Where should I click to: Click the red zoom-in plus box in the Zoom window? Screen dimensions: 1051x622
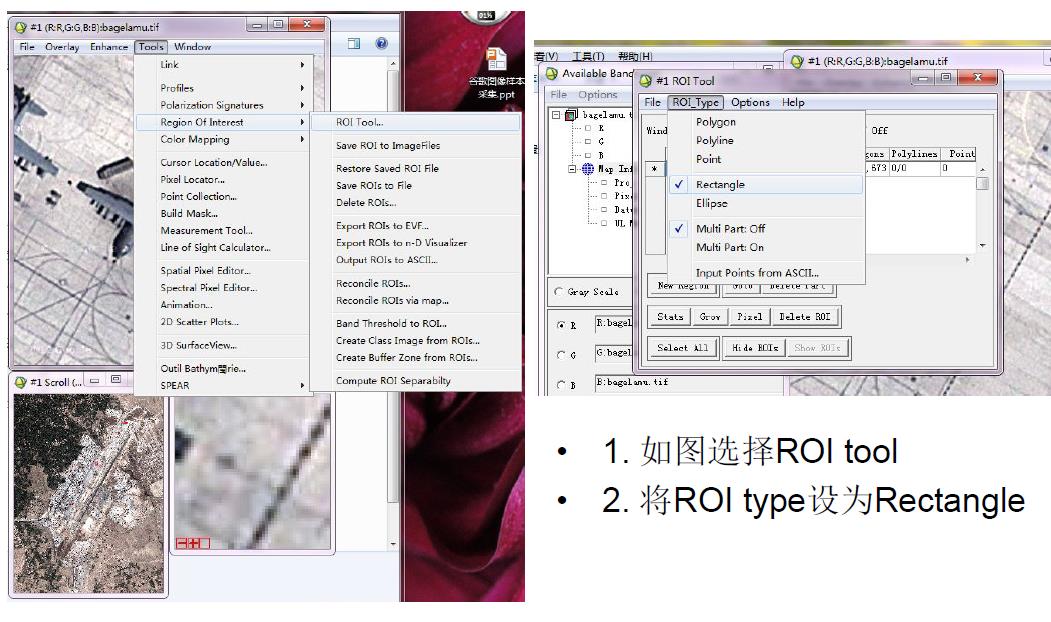[194, 543]
